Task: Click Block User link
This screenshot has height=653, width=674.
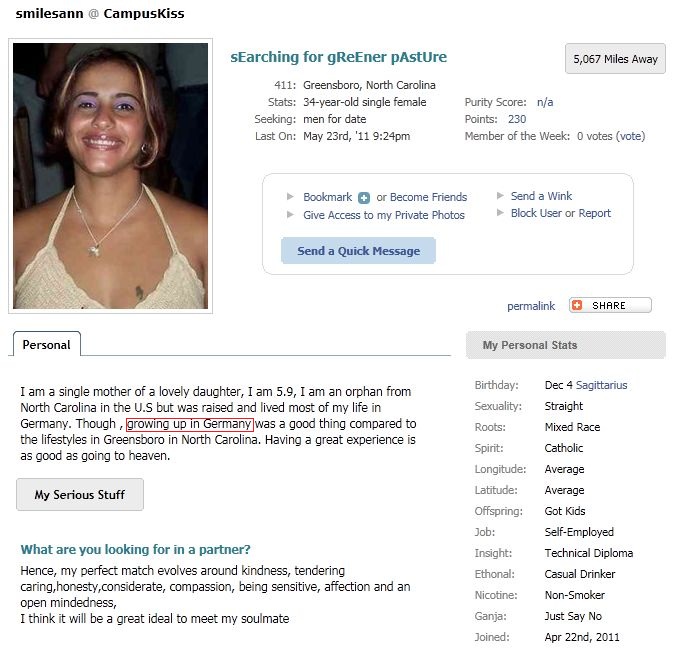Action: [536, 213]
